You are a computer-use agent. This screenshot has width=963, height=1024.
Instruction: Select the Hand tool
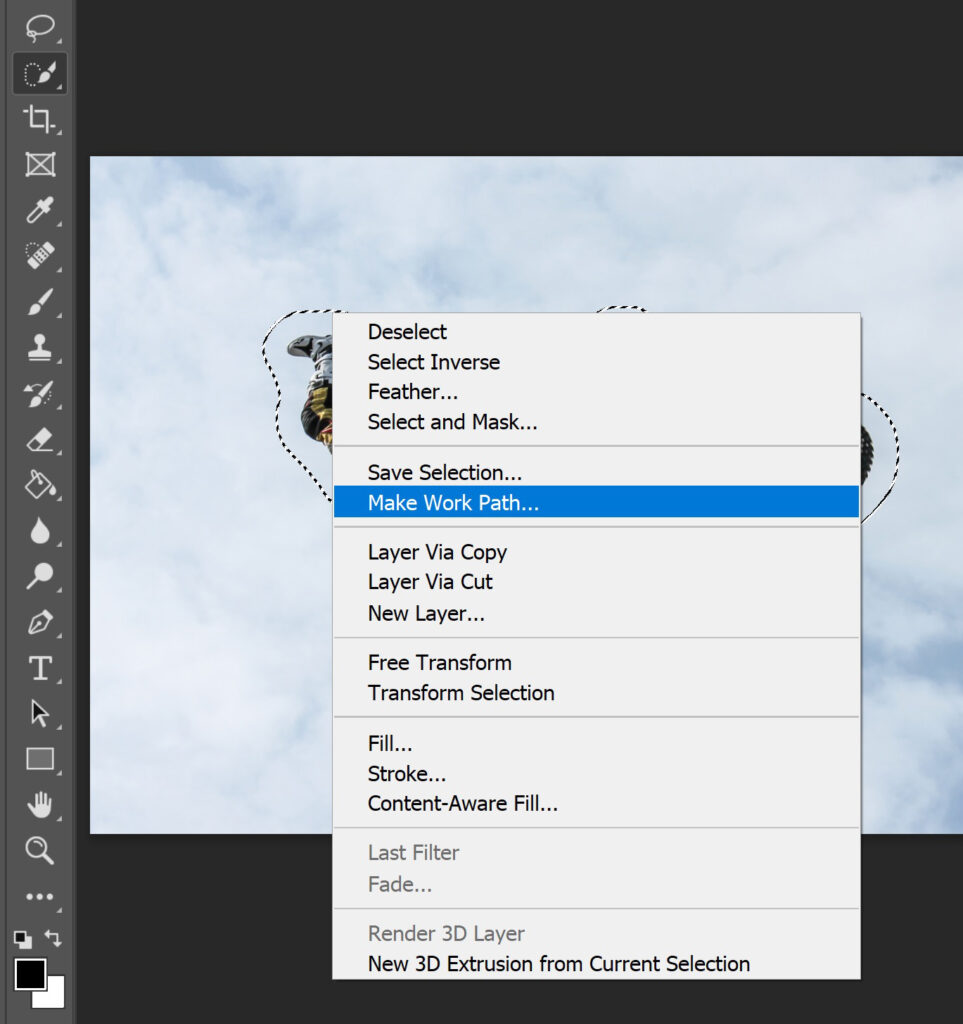coord(40,805)
